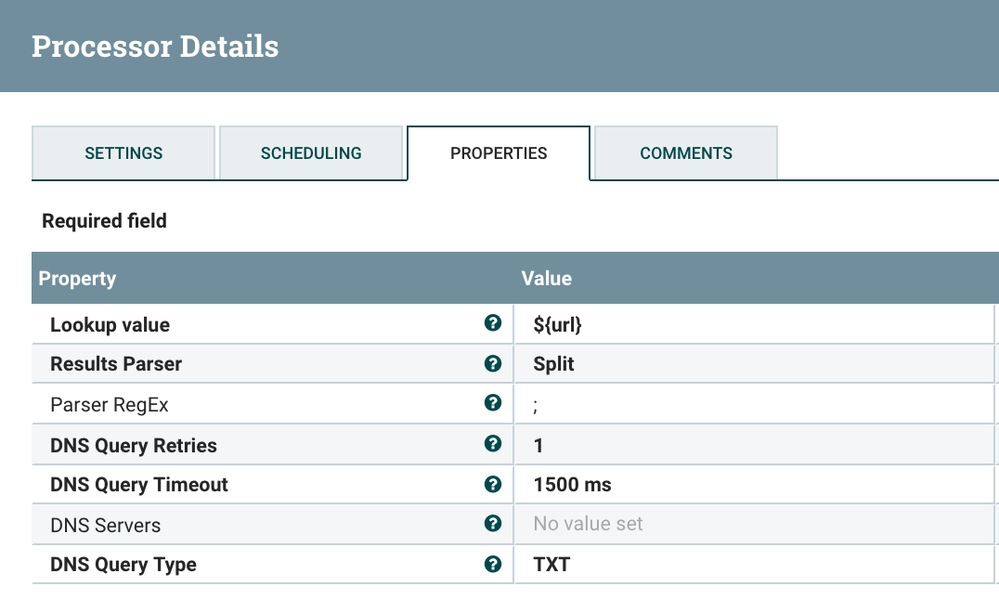Open help for DNS Query Retries
The width and height of the screenshot is (999, 602).
pos(492,444)
